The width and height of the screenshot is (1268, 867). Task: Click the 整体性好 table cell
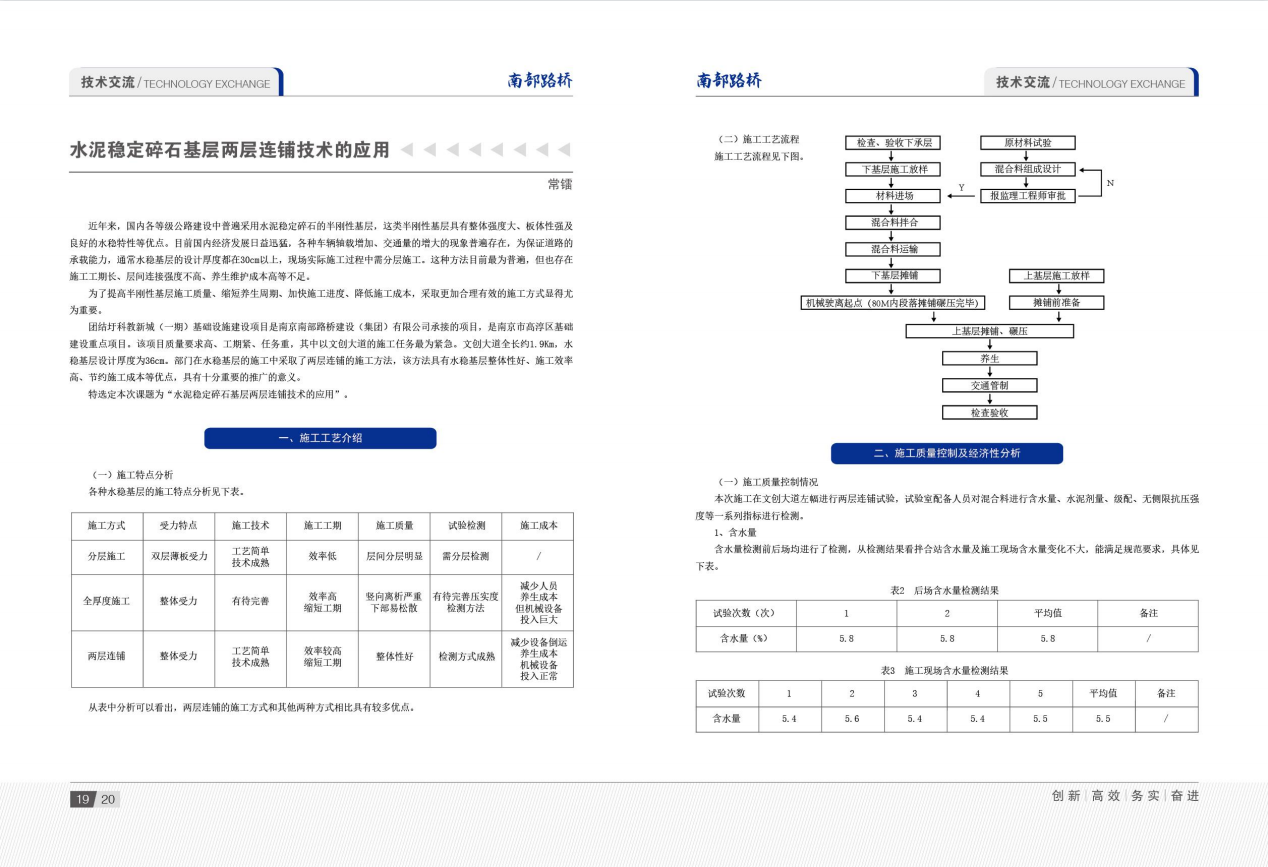coord(394,657)
